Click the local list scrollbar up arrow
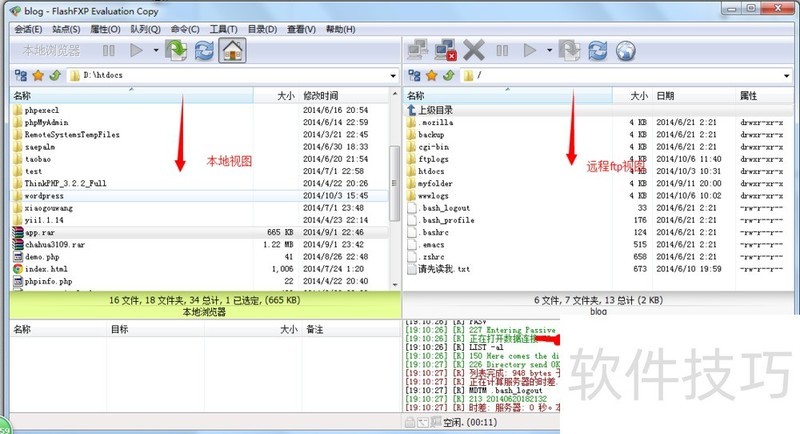The width and height of the screenshot is (800, 434). tap(394, 94)
